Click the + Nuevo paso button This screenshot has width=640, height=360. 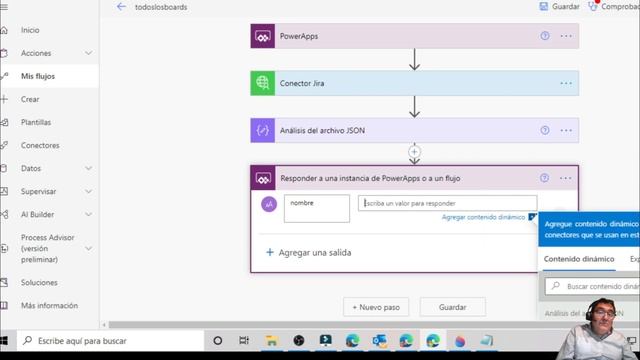pos(376,307)
